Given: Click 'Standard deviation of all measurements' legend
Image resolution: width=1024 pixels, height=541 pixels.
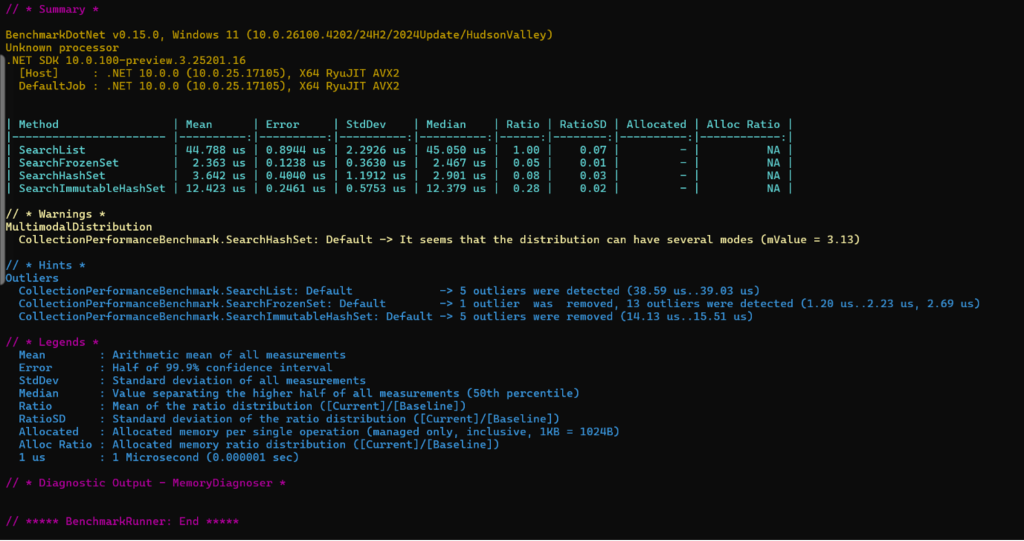Looking at the screenshot, I should coord(239,380).
